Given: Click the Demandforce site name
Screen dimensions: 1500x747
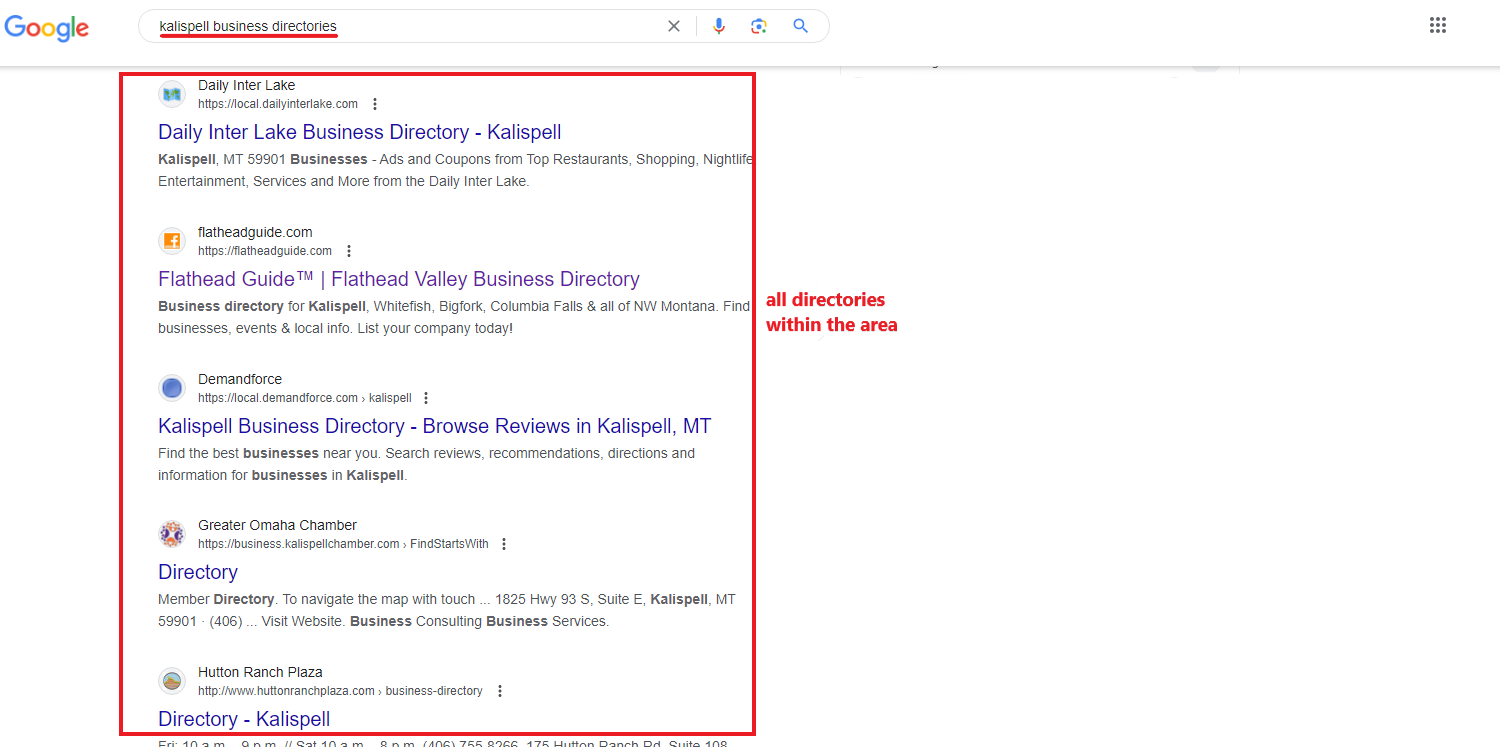Looking at the screenshot, I should 240,379.
